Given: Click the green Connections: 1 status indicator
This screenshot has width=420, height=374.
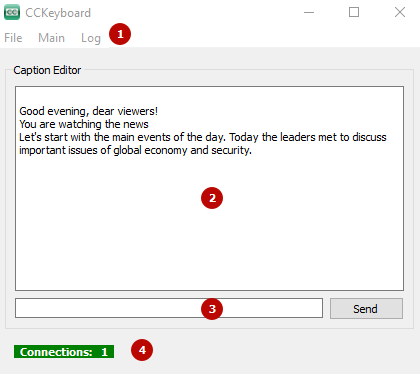Looking at the screenshot, I should [64, 352].
